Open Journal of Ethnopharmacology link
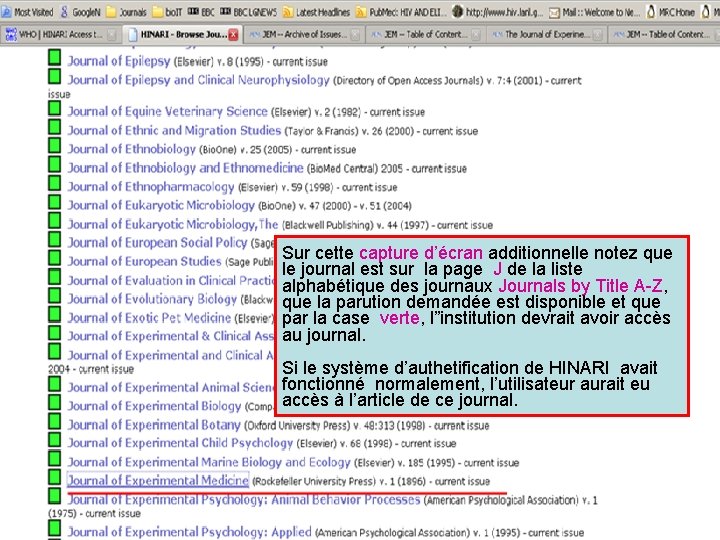Image resolution: width=720 pixels, height=540 pixels. click(151, 187)
